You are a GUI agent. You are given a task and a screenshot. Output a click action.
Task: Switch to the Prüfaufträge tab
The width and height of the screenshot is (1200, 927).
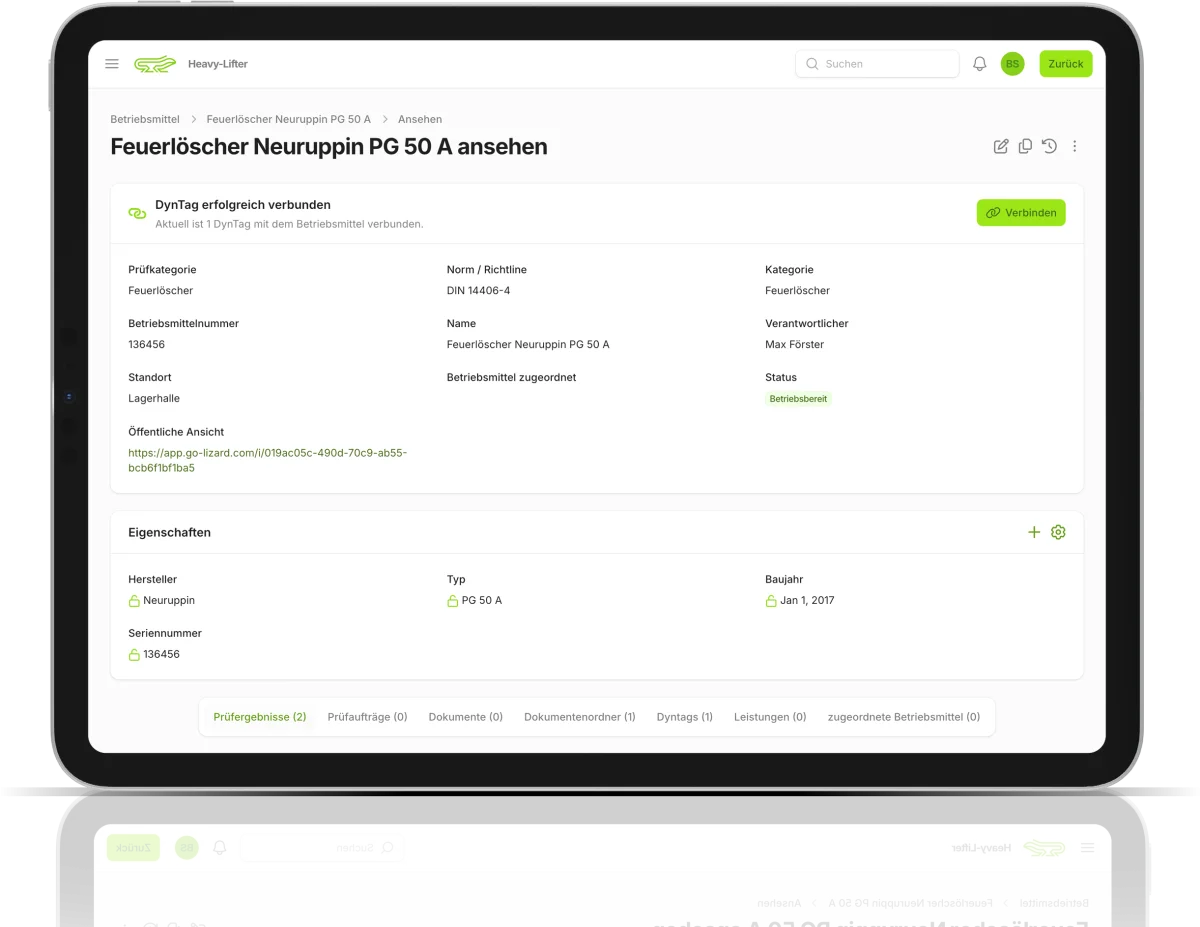pyautogui.click(x=367, y=717)
